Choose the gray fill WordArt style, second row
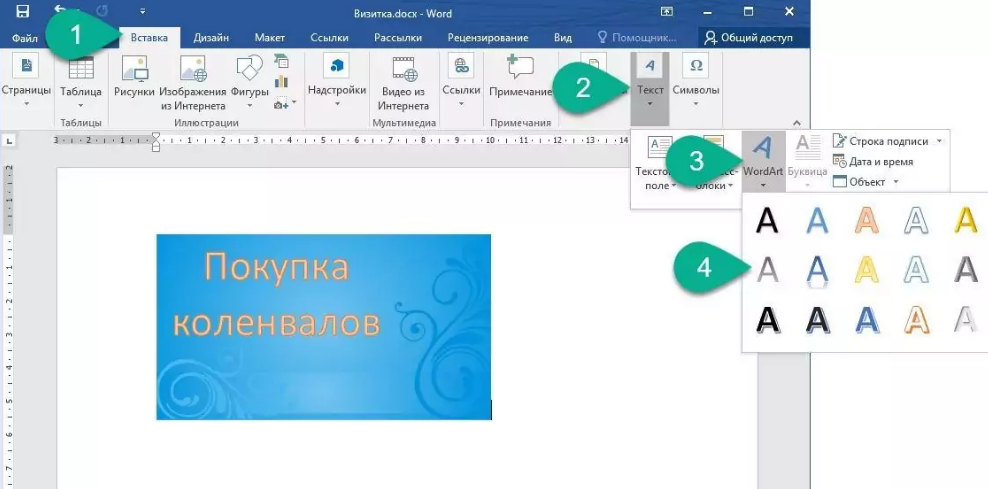This screenshot has height=489, width=988. pyautogui.click(x=767, y=270)
